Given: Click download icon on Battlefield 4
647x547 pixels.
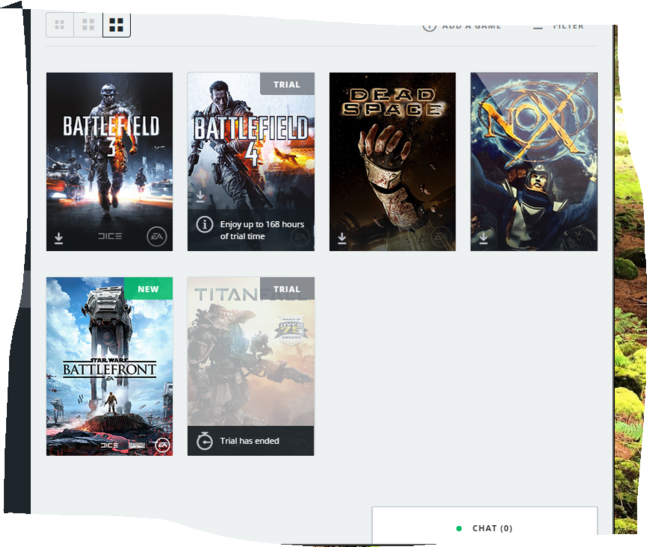Looking at the screenshot, I should coord(200,196).
